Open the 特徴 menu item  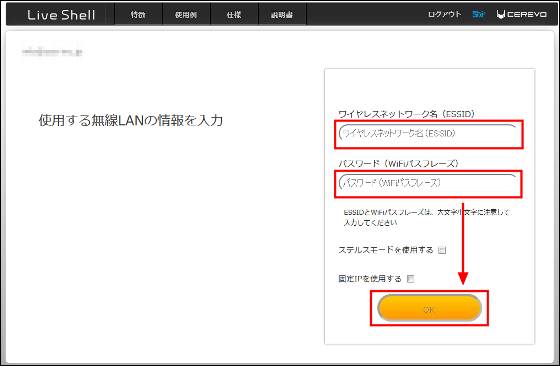(138, 15)
